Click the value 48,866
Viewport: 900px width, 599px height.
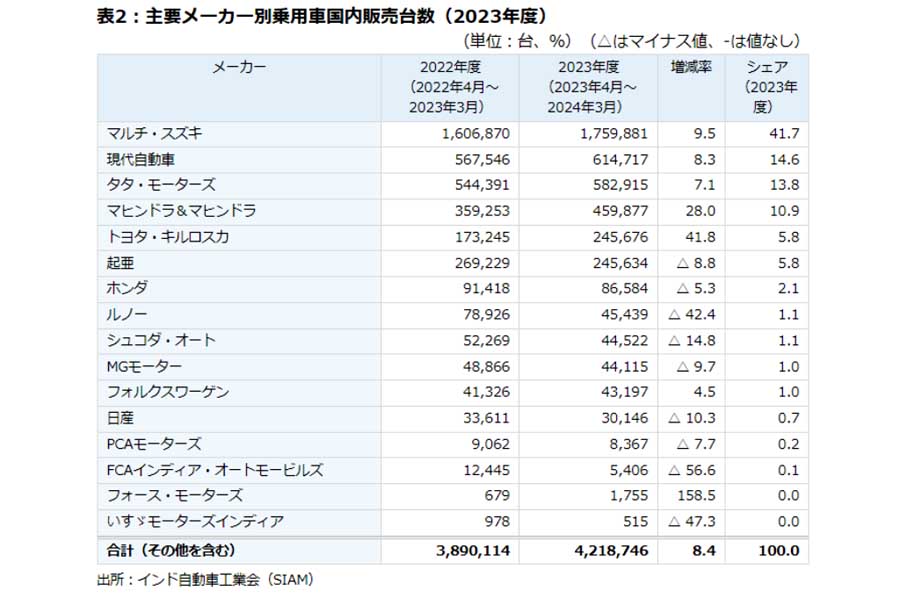point(486,366)
